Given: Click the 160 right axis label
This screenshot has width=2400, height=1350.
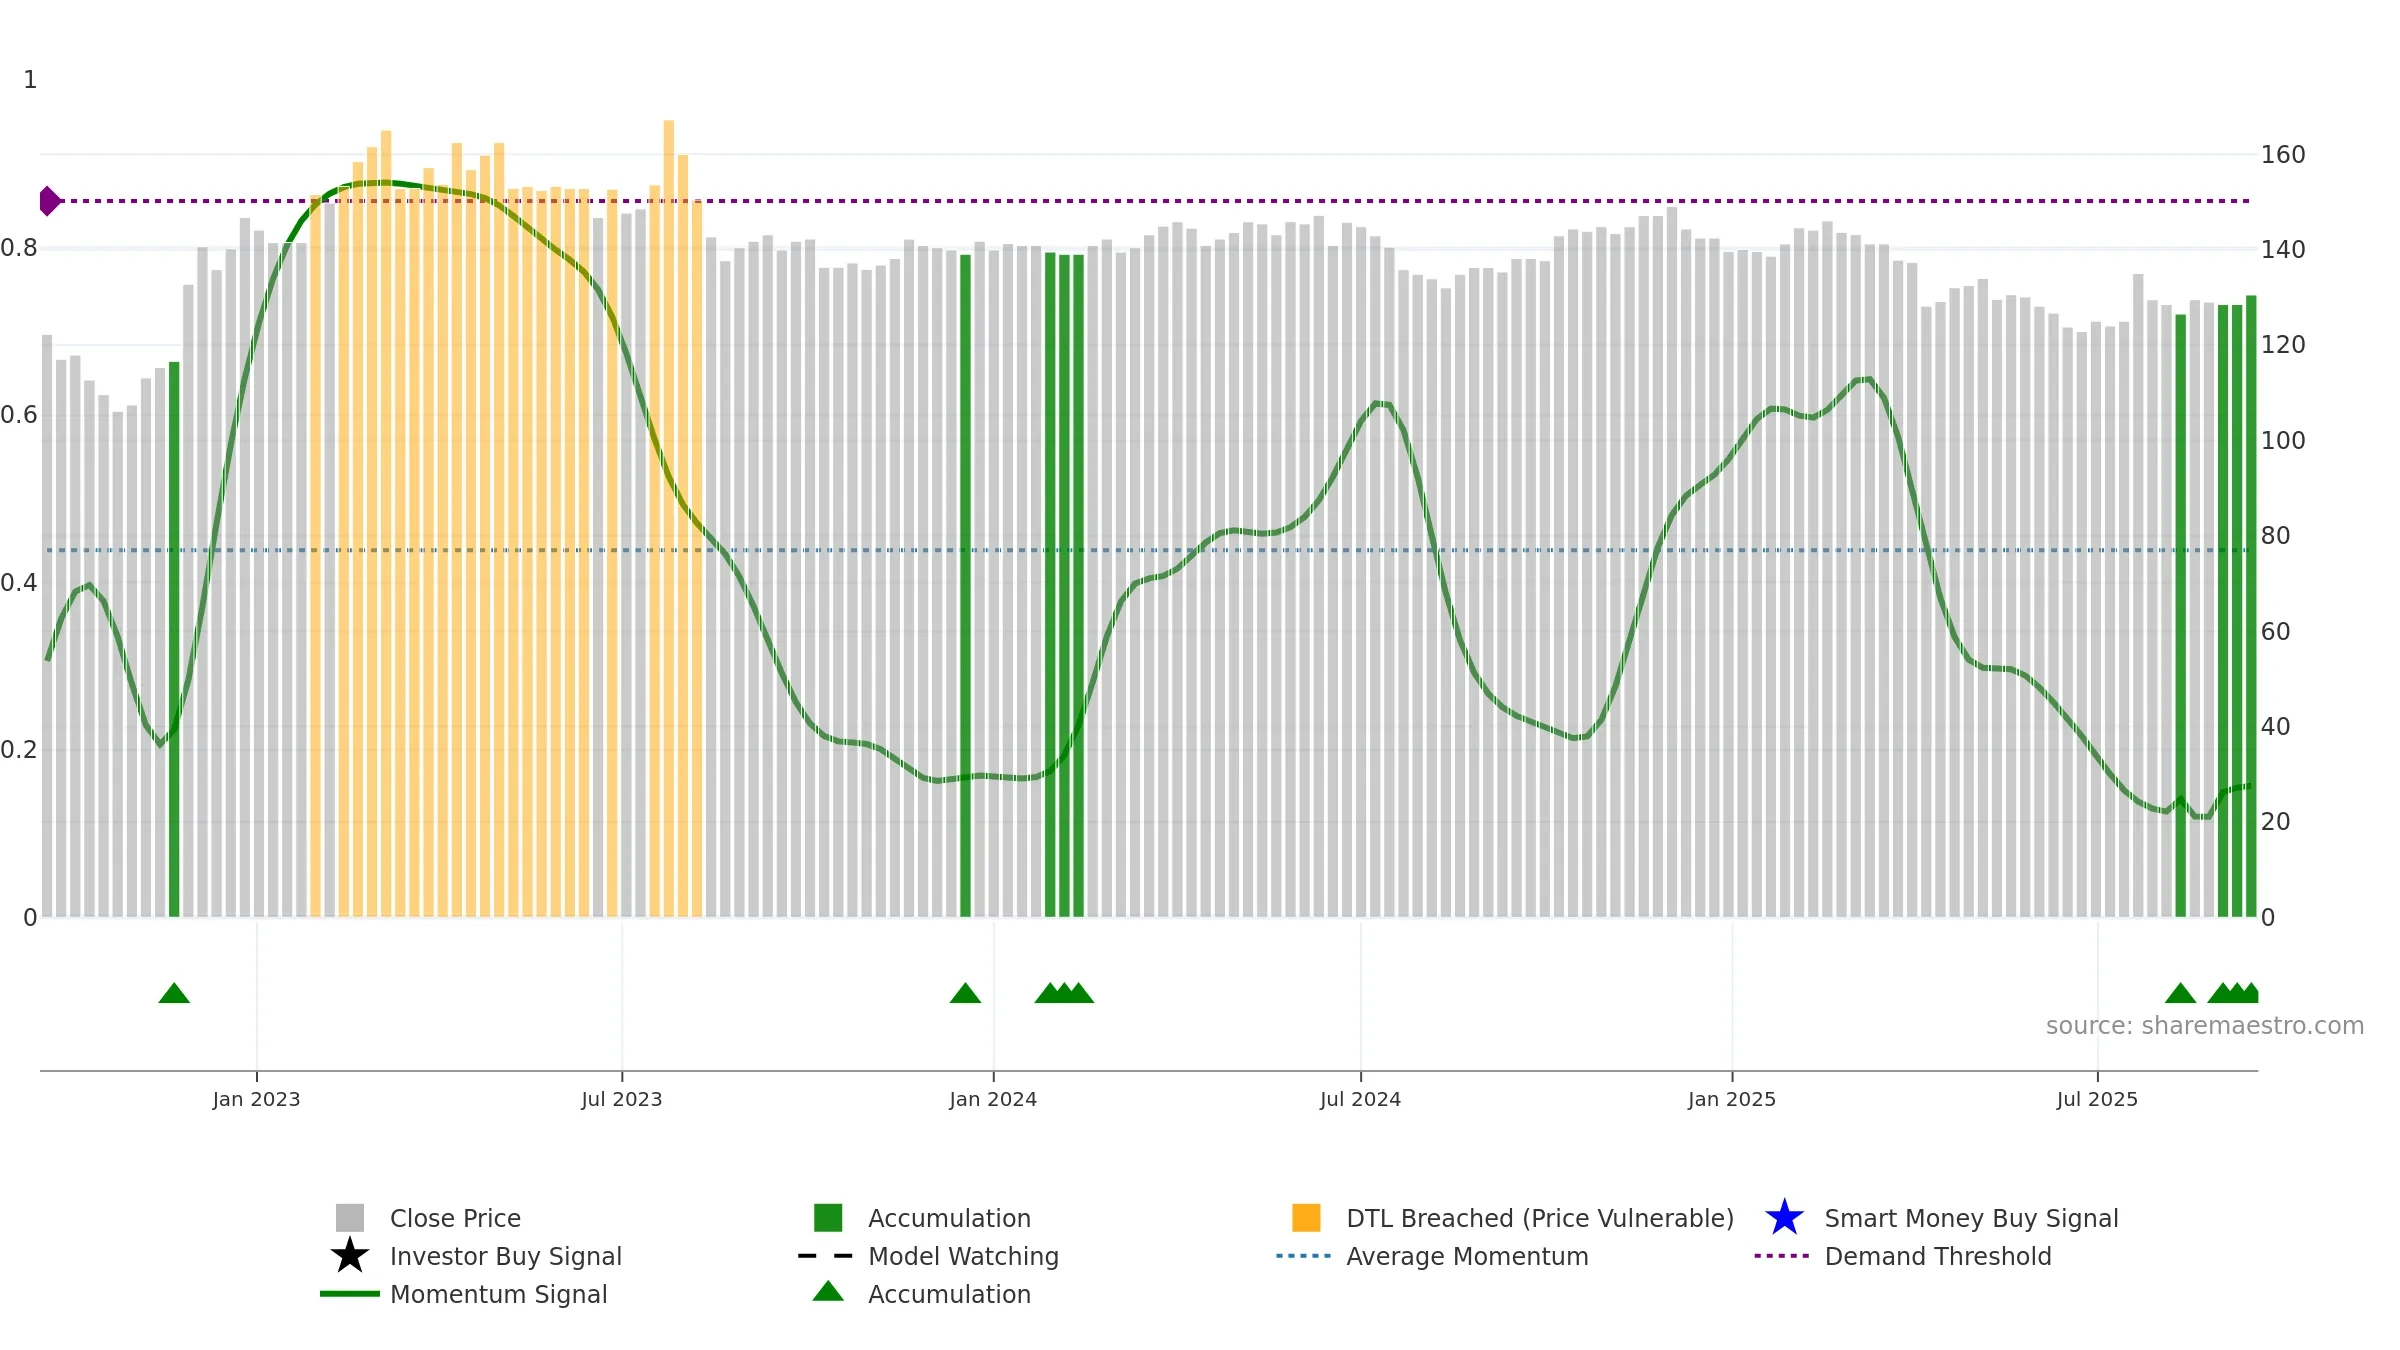Looking at the screenshot, I should (x=2283, y=155).
